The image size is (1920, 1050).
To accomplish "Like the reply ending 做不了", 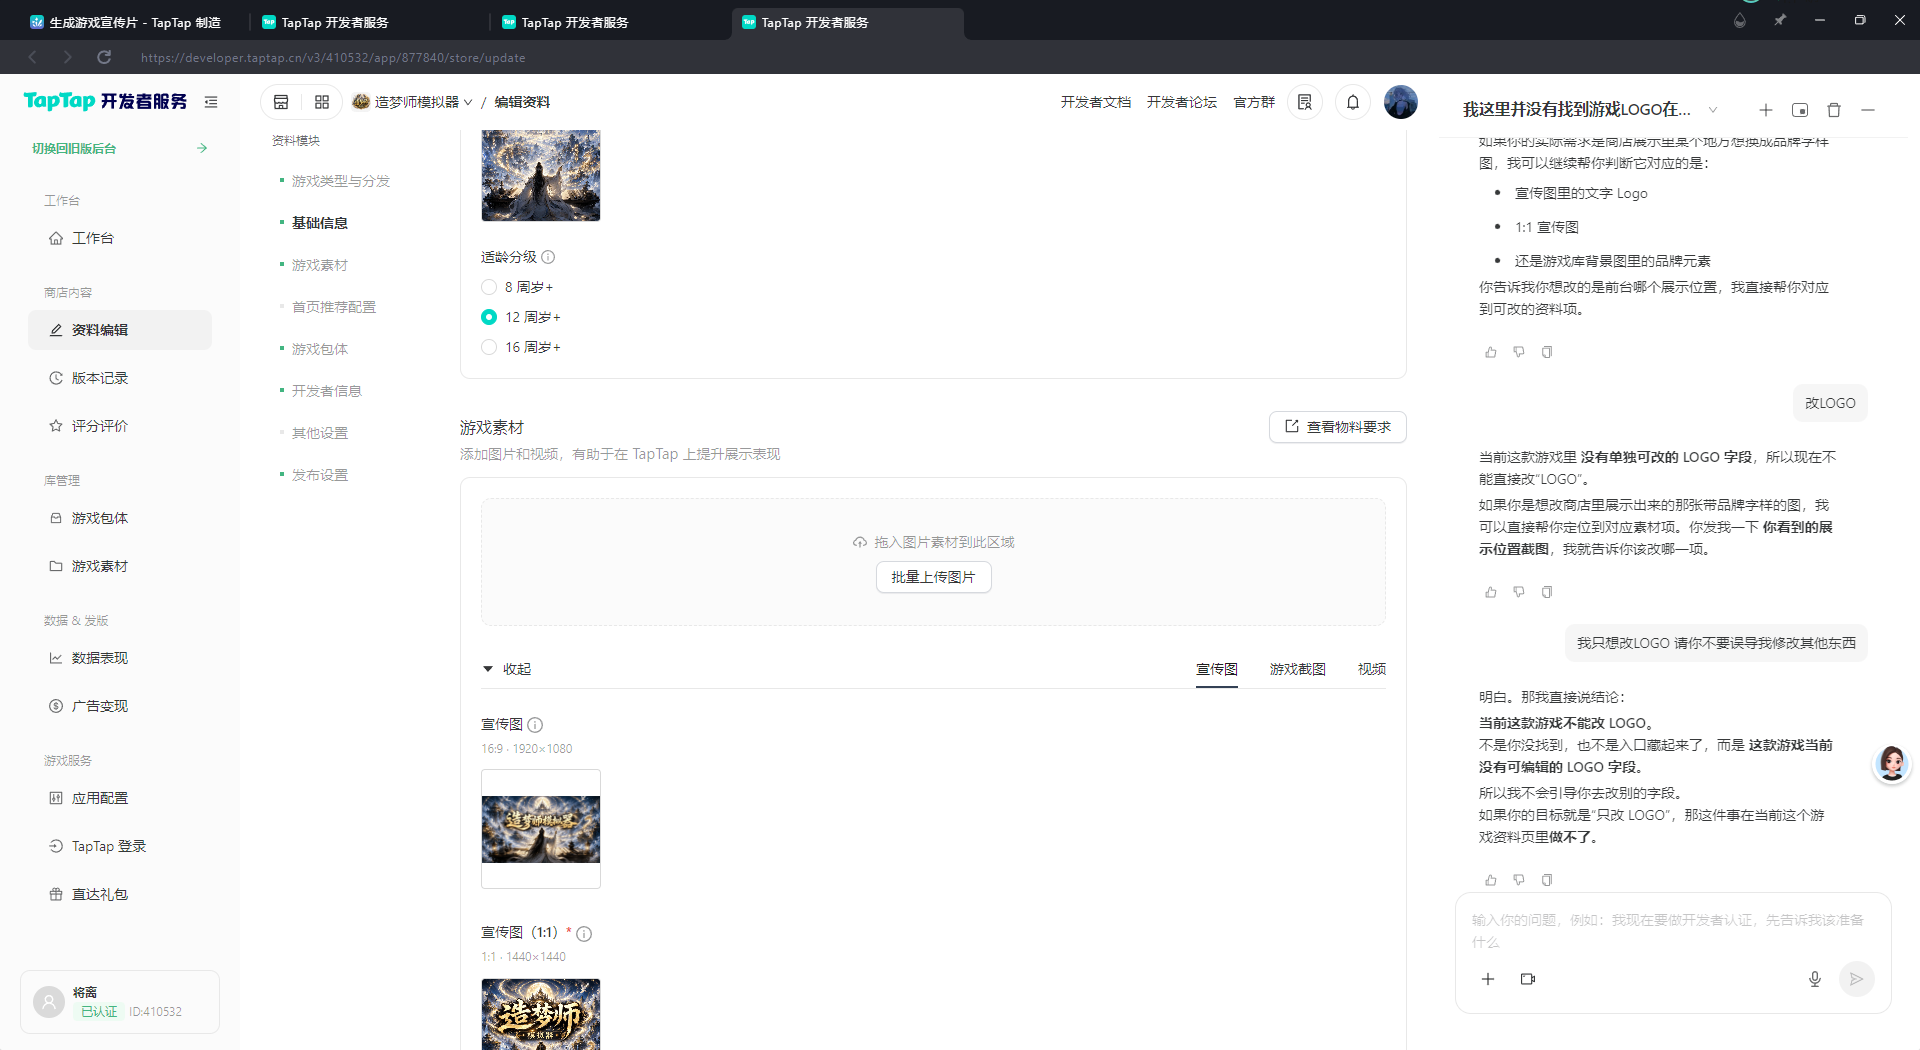I will tap(1491, 880).
